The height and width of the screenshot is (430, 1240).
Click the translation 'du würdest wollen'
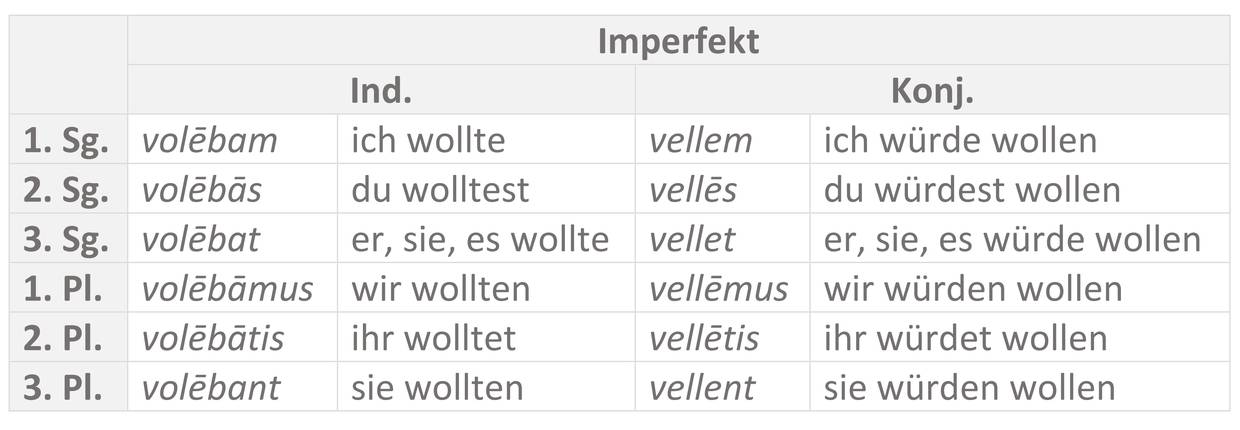point(972,190)
